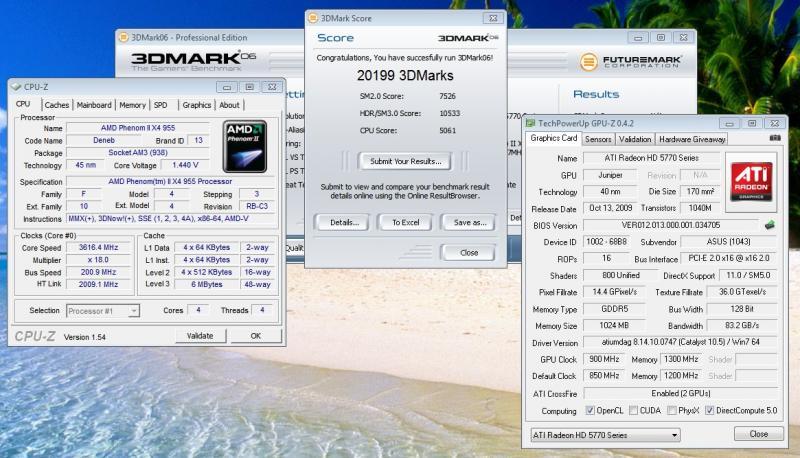
Task: Click the Level 3 cache value 6 MBytes
Action: pos(206,285)
